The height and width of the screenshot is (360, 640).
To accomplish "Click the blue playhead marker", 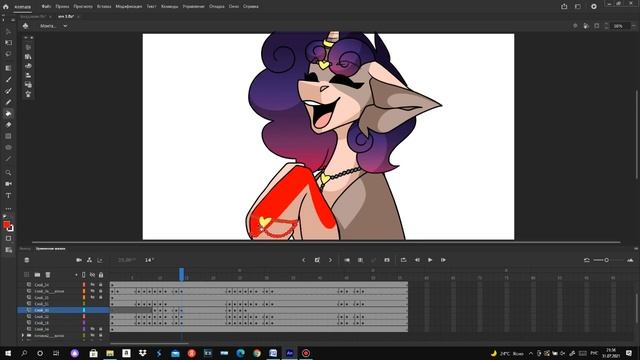I will [x=182, y=274].
